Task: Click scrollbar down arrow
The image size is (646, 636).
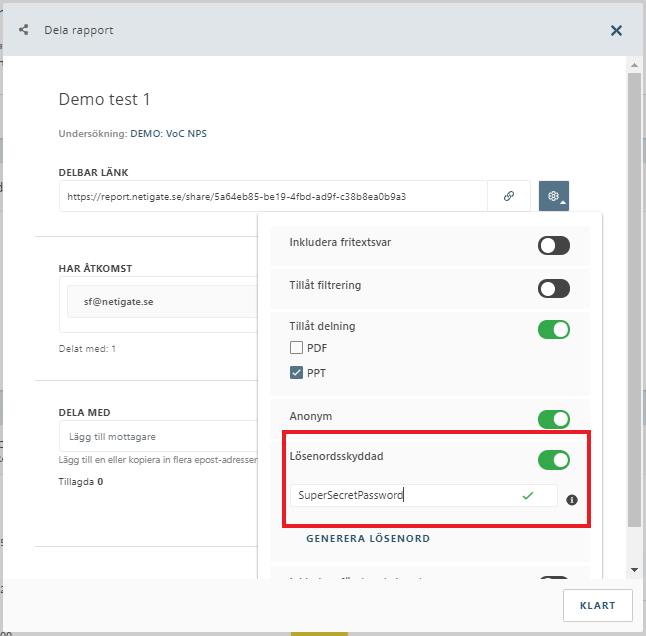Action: pyautogui.click(x=634, y=570)
